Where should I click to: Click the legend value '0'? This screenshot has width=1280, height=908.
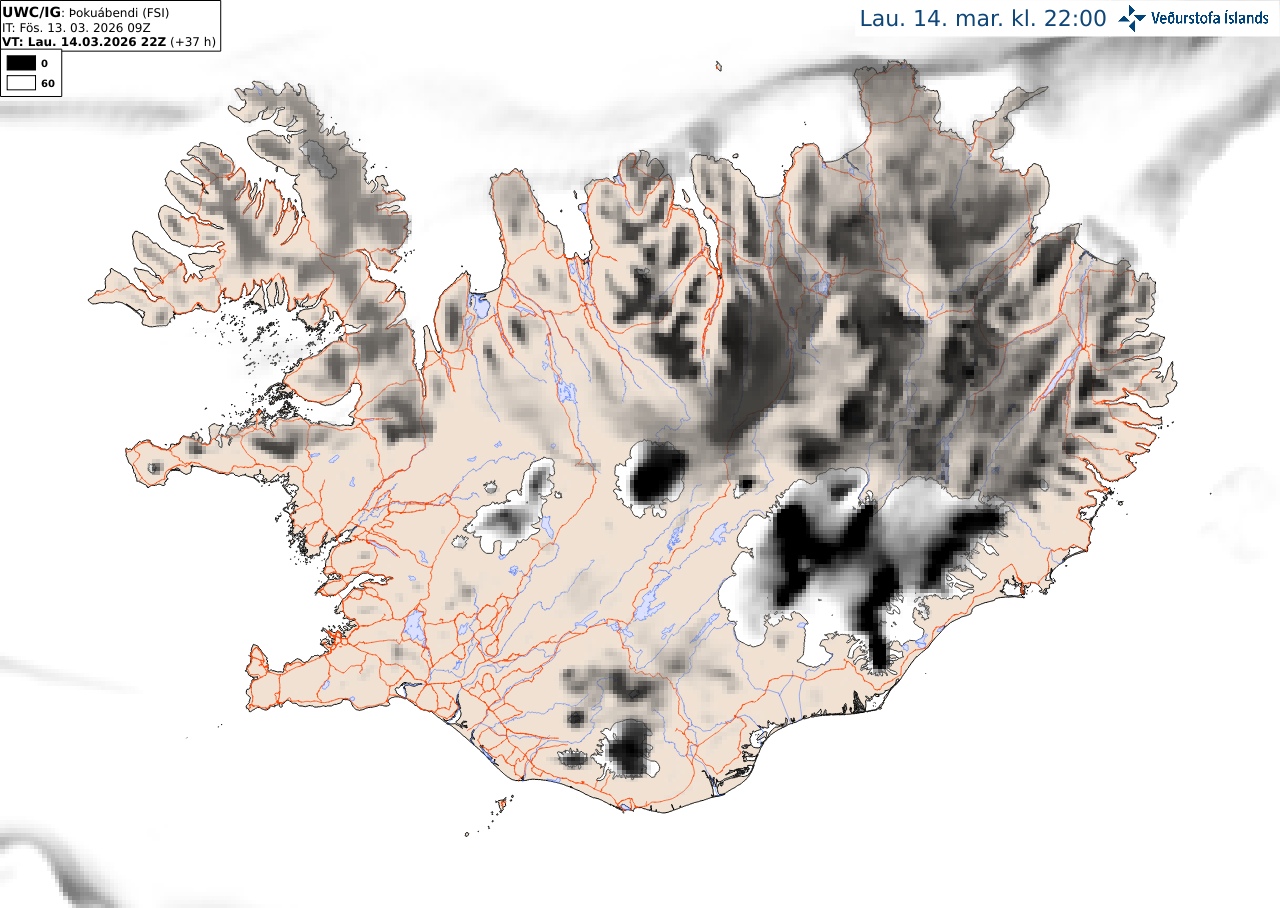tap(44, 63)
